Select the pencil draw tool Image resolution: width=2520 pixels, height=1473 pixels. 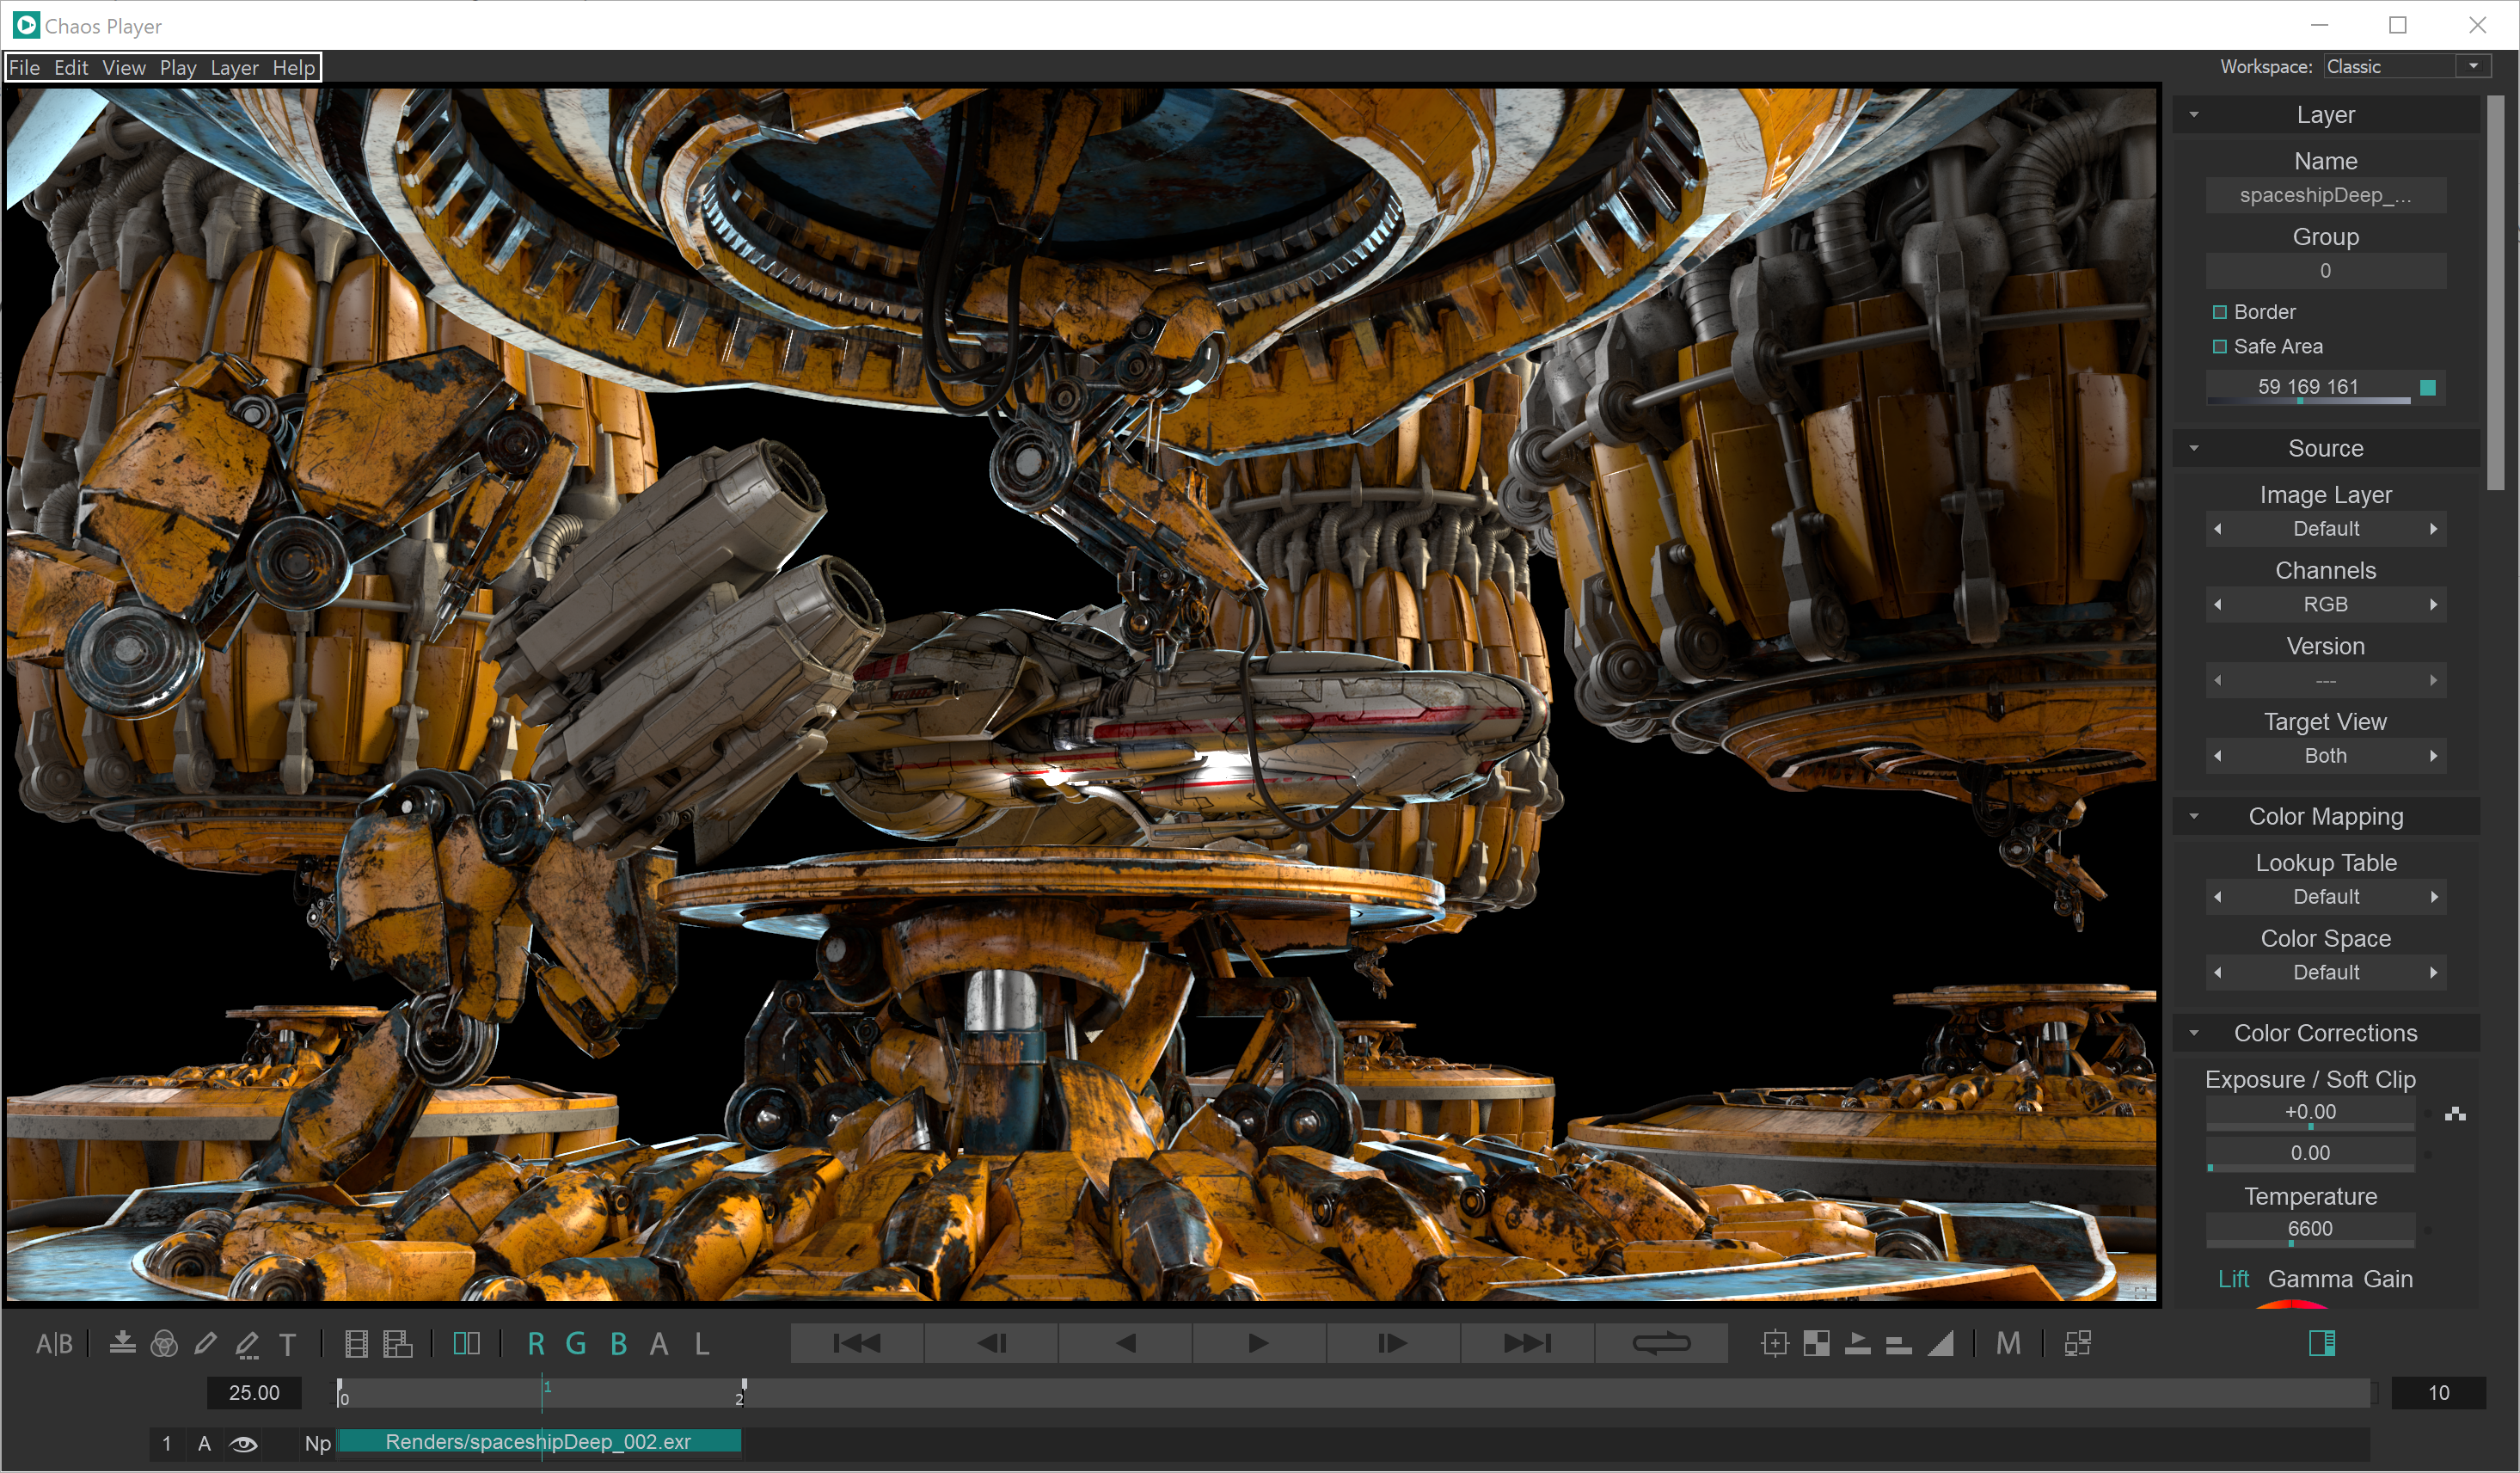[205, 1344]
